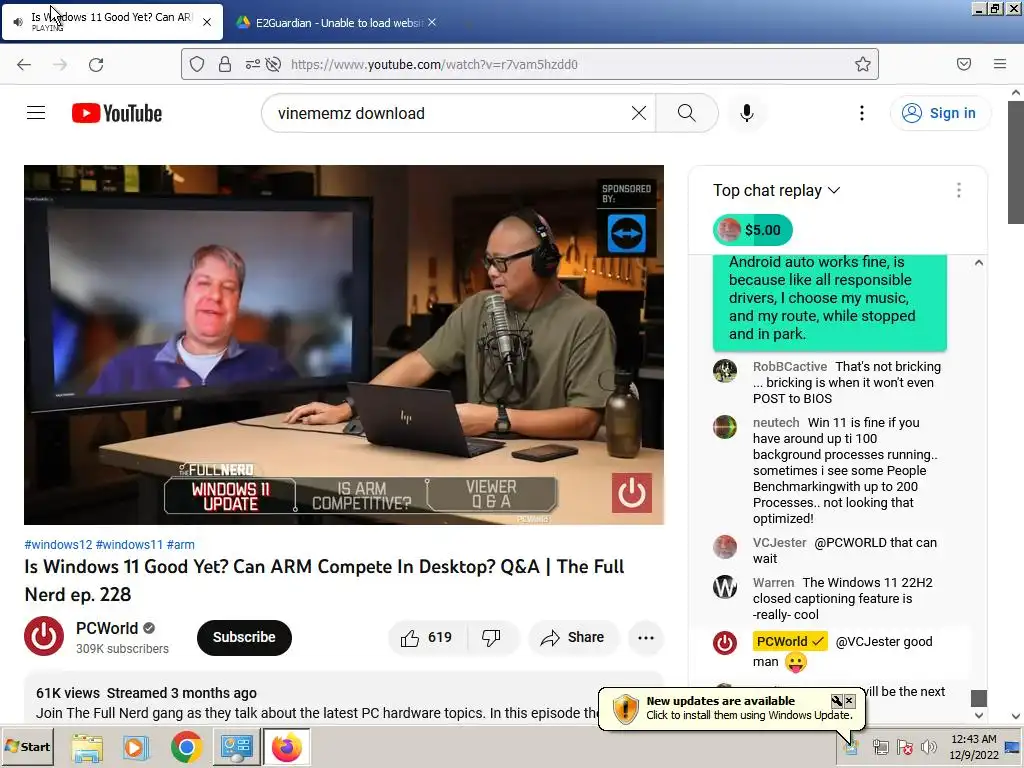
Task: Like the video with thumbs up
Action: 427,637
